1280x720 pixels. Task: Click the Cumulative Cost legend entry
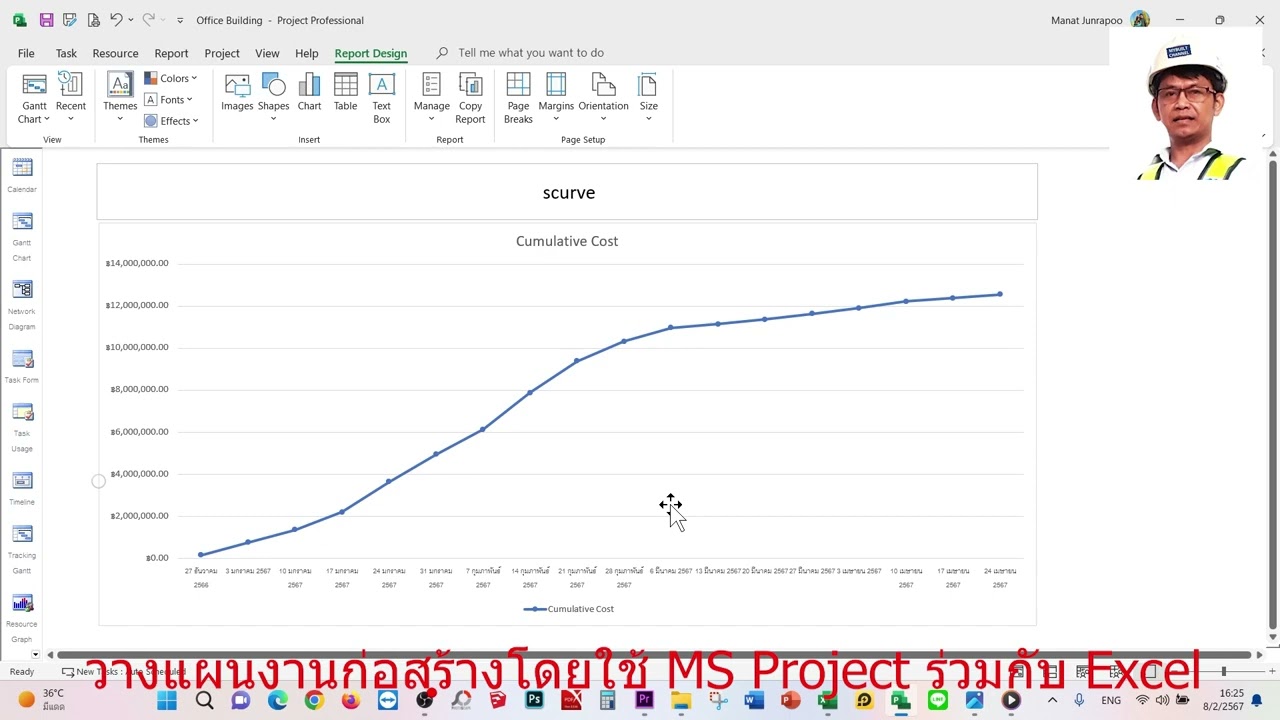coord(569,609)
